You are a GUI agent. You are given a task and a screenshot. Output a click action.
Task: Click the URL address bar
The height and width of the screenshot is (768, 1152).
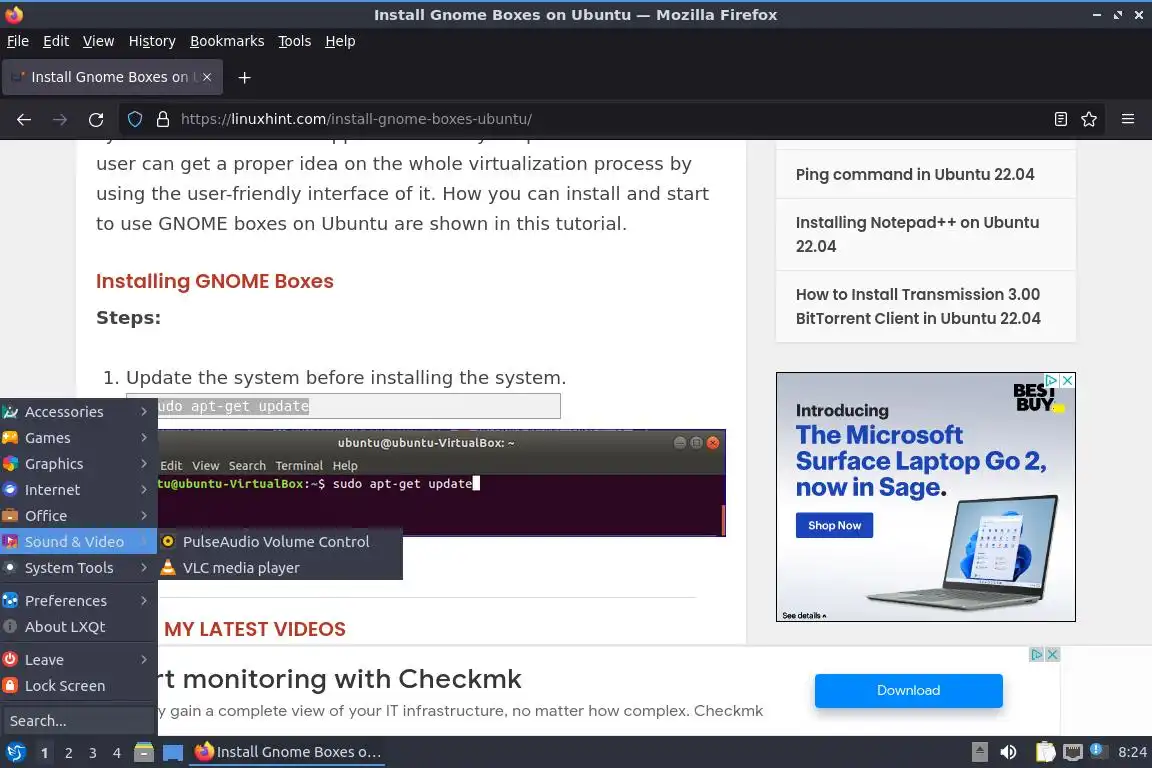tap(610, 119)
